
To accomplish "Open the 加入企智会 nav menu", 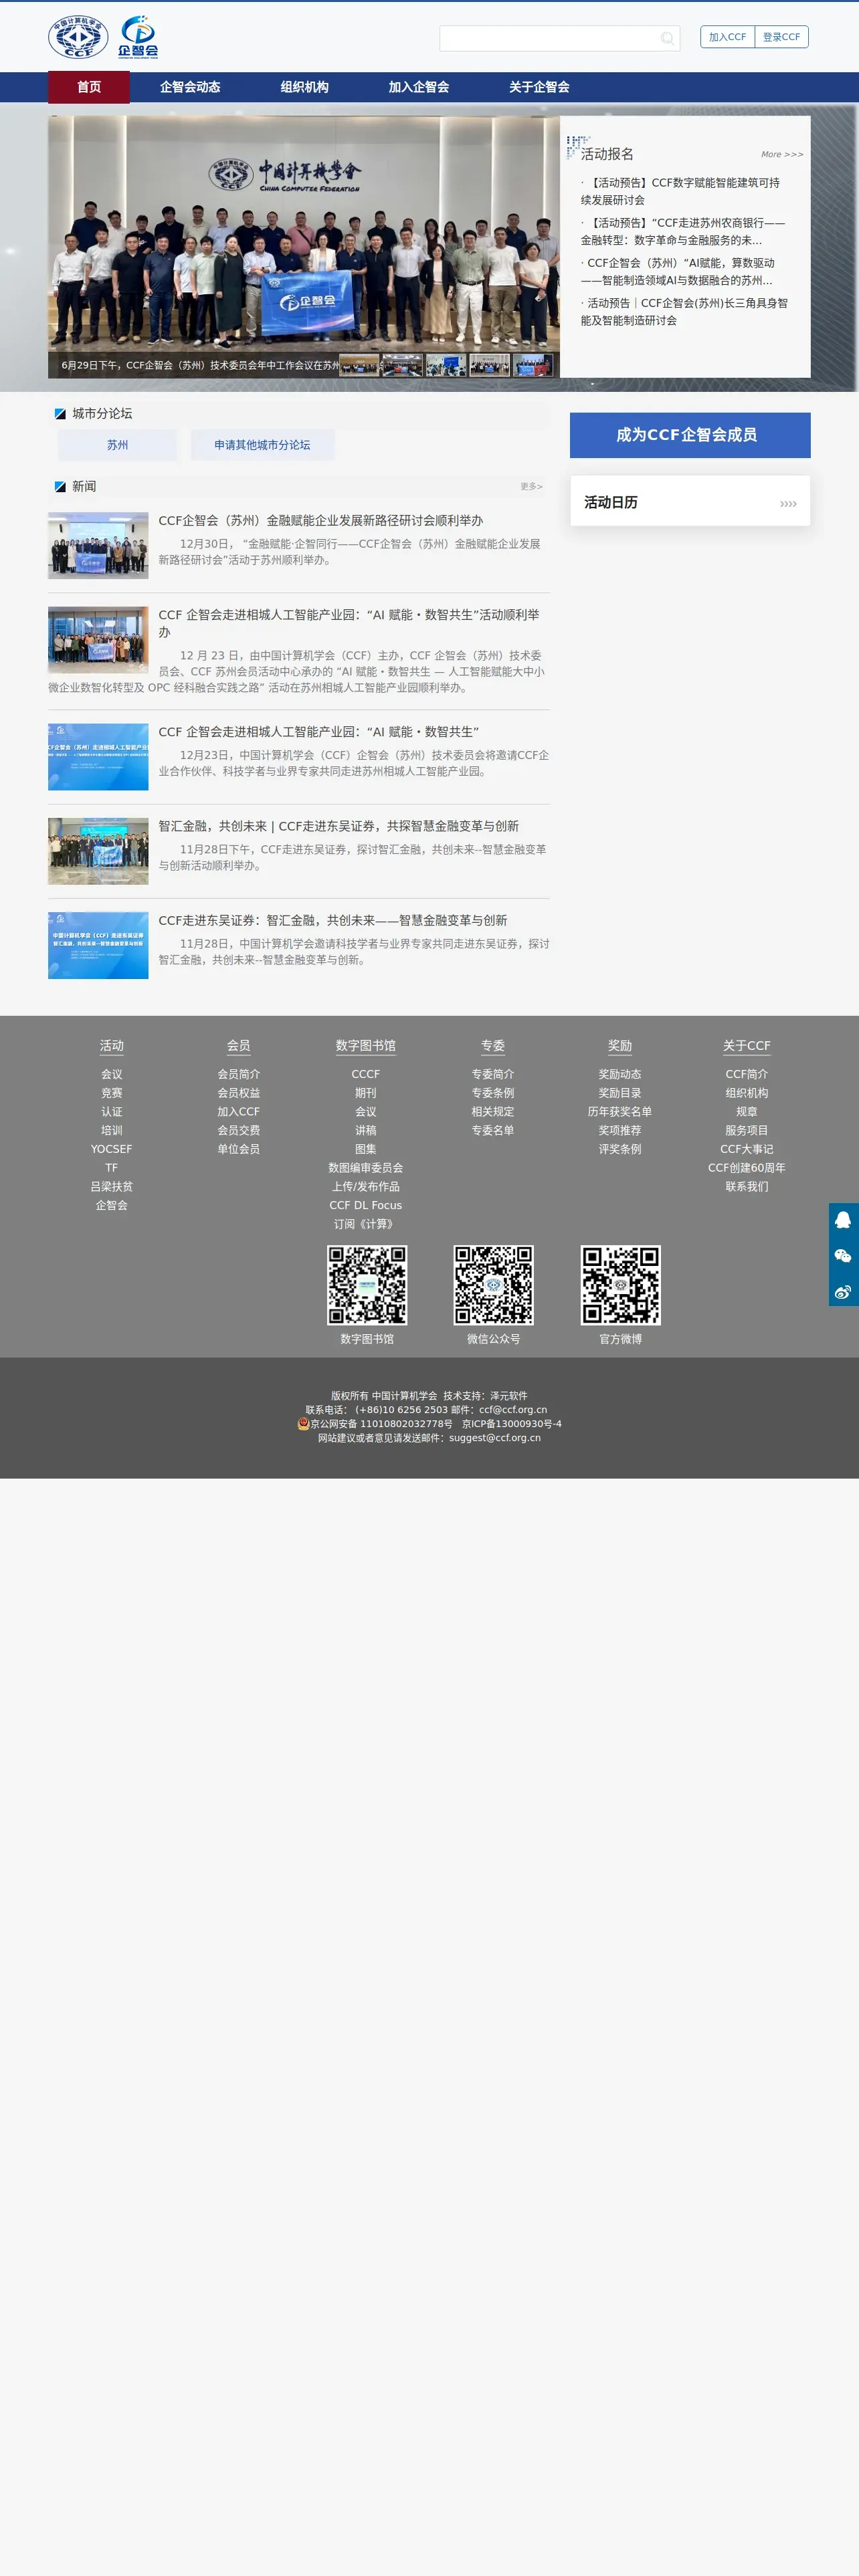I will pos(419,87).
